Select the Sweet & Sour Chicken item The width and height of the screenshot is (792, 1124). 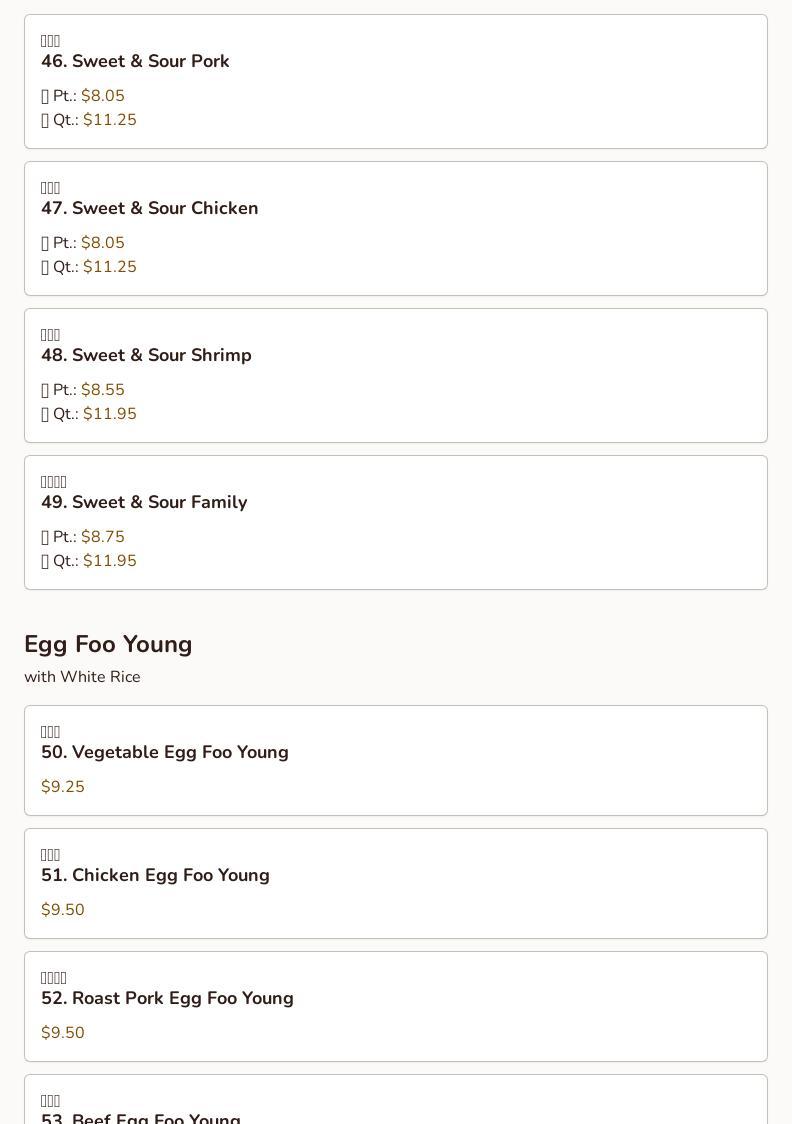pyautogui.click(x=149, y=208)
